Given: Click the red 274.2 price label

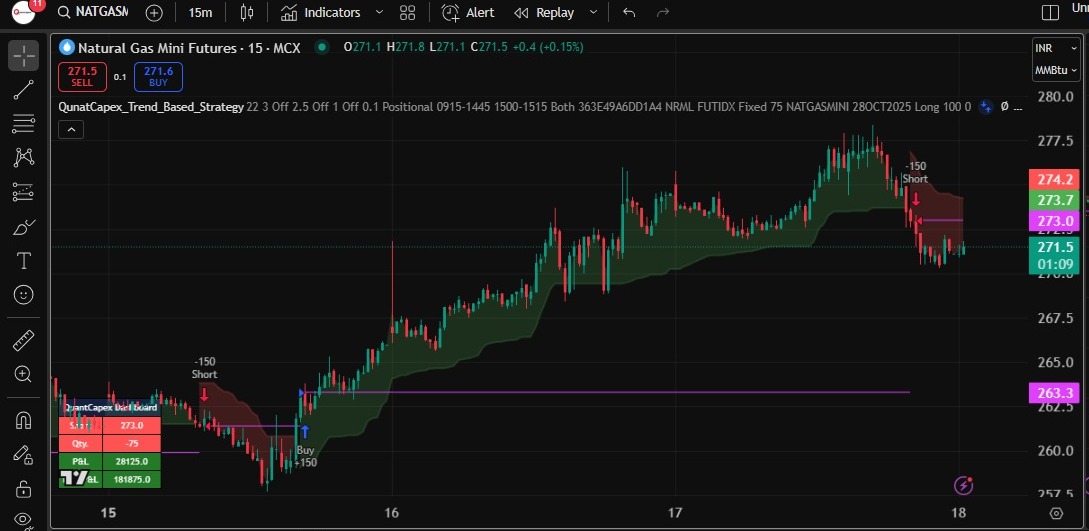Looking at the screenshot, I should coord(1055,180).
